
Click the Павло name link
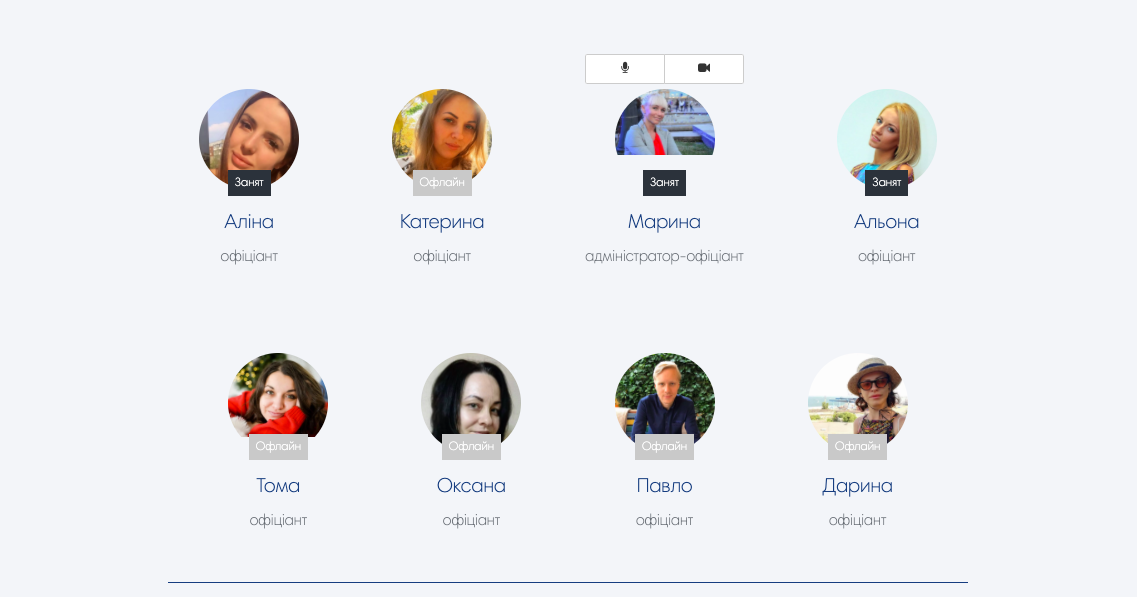point(664,485)
